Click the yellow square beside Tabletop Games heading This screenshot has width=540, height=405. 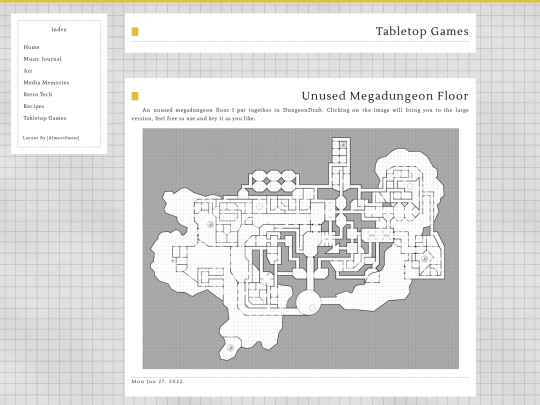tap(135, 32)
